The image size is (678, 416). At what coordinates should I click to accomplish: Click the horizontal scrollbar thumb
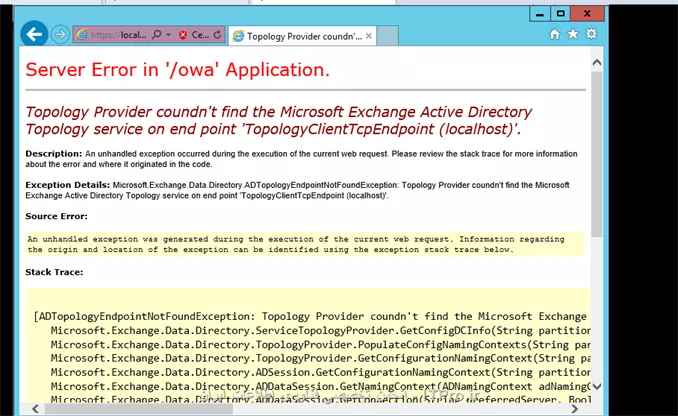pyautogui.click(x=139, y=409)
